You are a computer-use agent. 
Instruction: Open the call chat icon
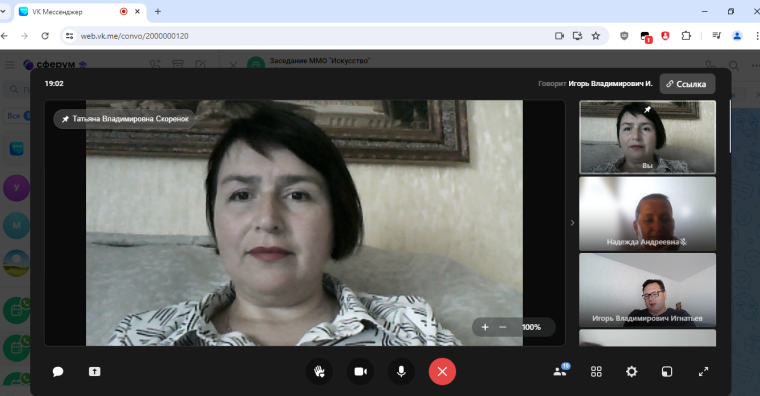[58, 372]
